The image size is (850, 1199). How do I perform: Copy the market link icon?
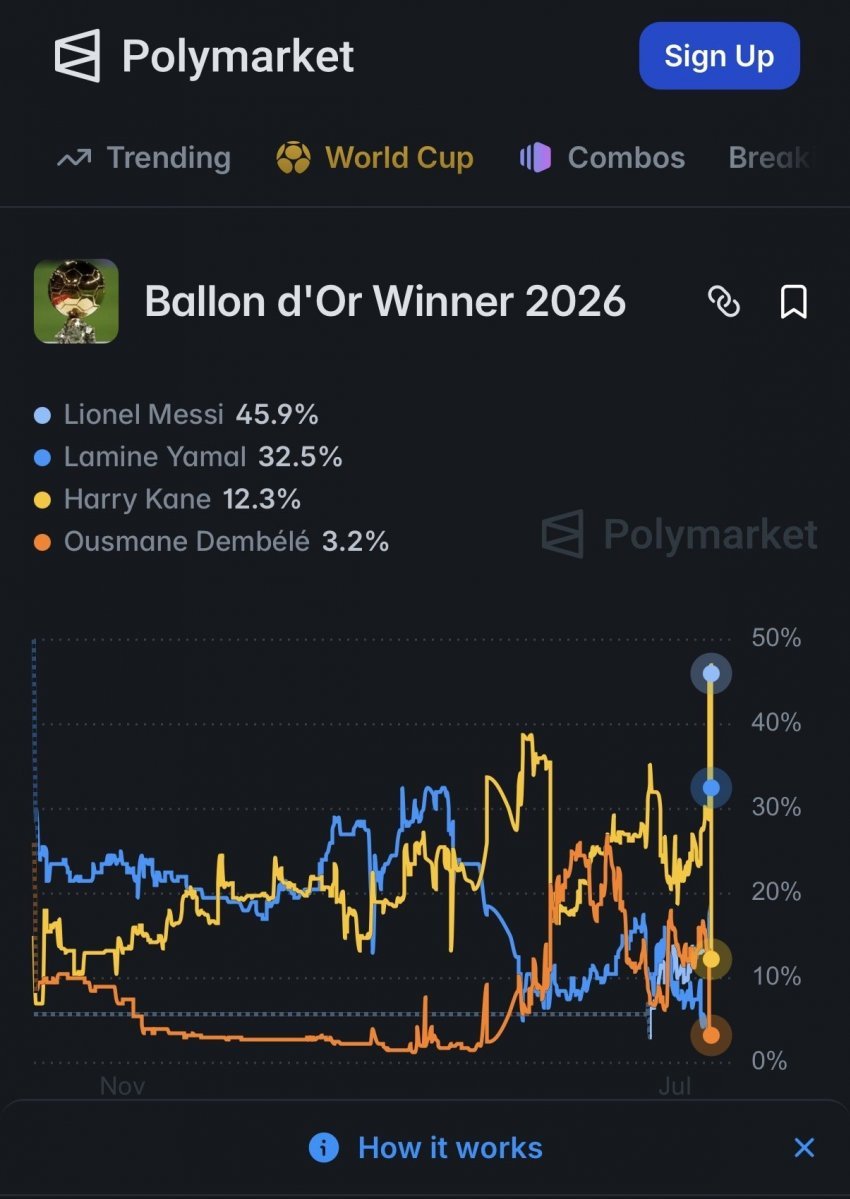pos(724,301)
